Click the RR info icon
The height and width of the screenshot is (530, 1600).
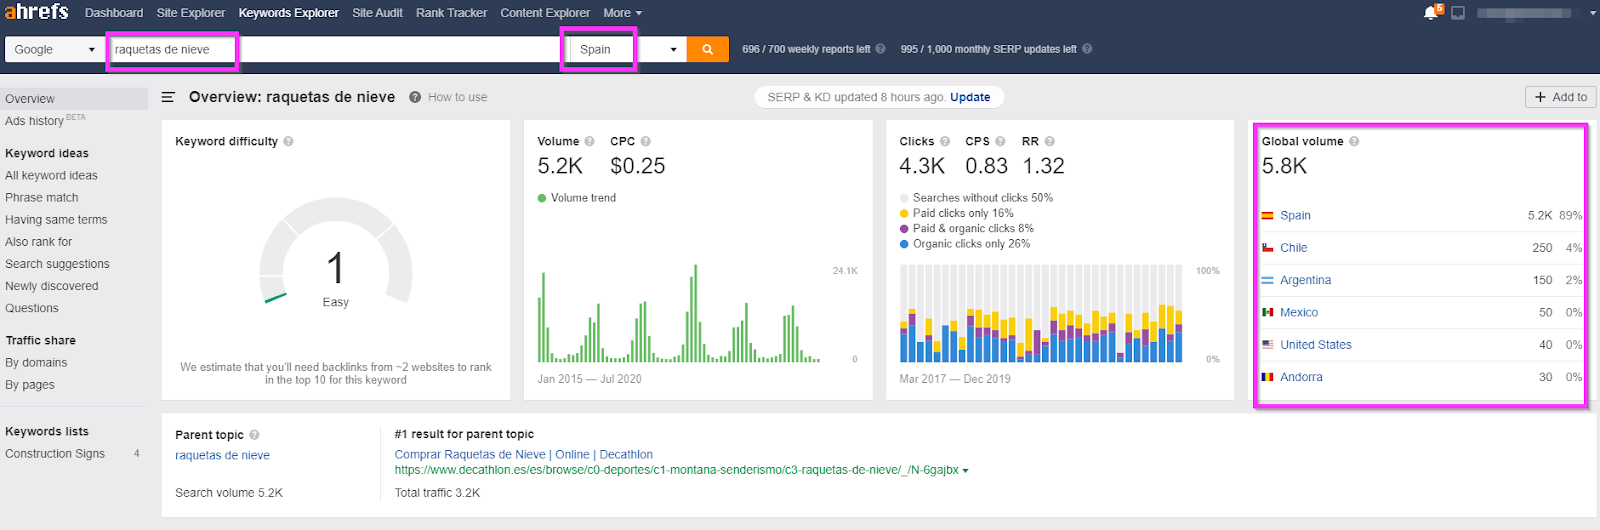pos(1049,141)
